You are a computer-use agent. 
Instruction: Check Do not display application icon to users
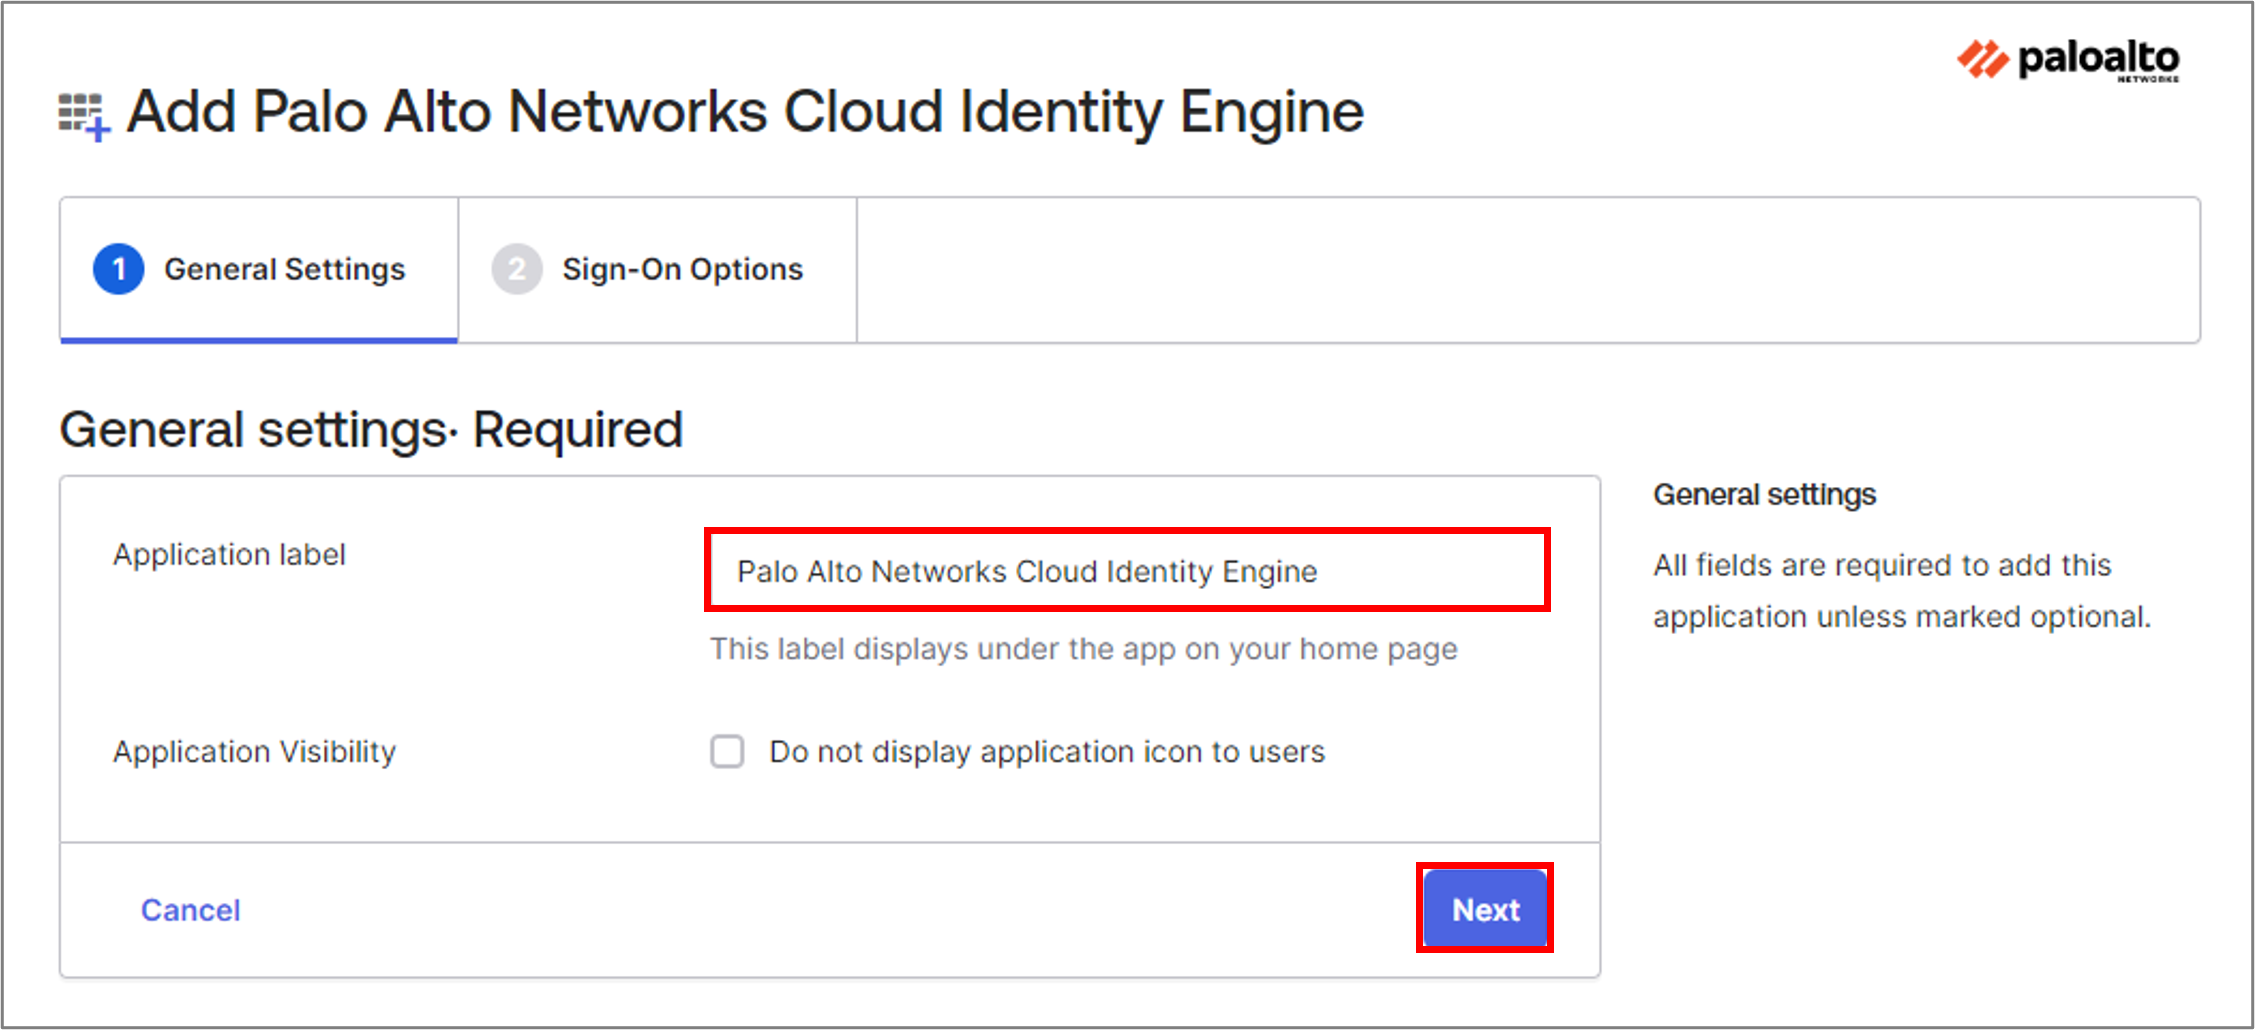pyautogui.click(x=727, y=751)
